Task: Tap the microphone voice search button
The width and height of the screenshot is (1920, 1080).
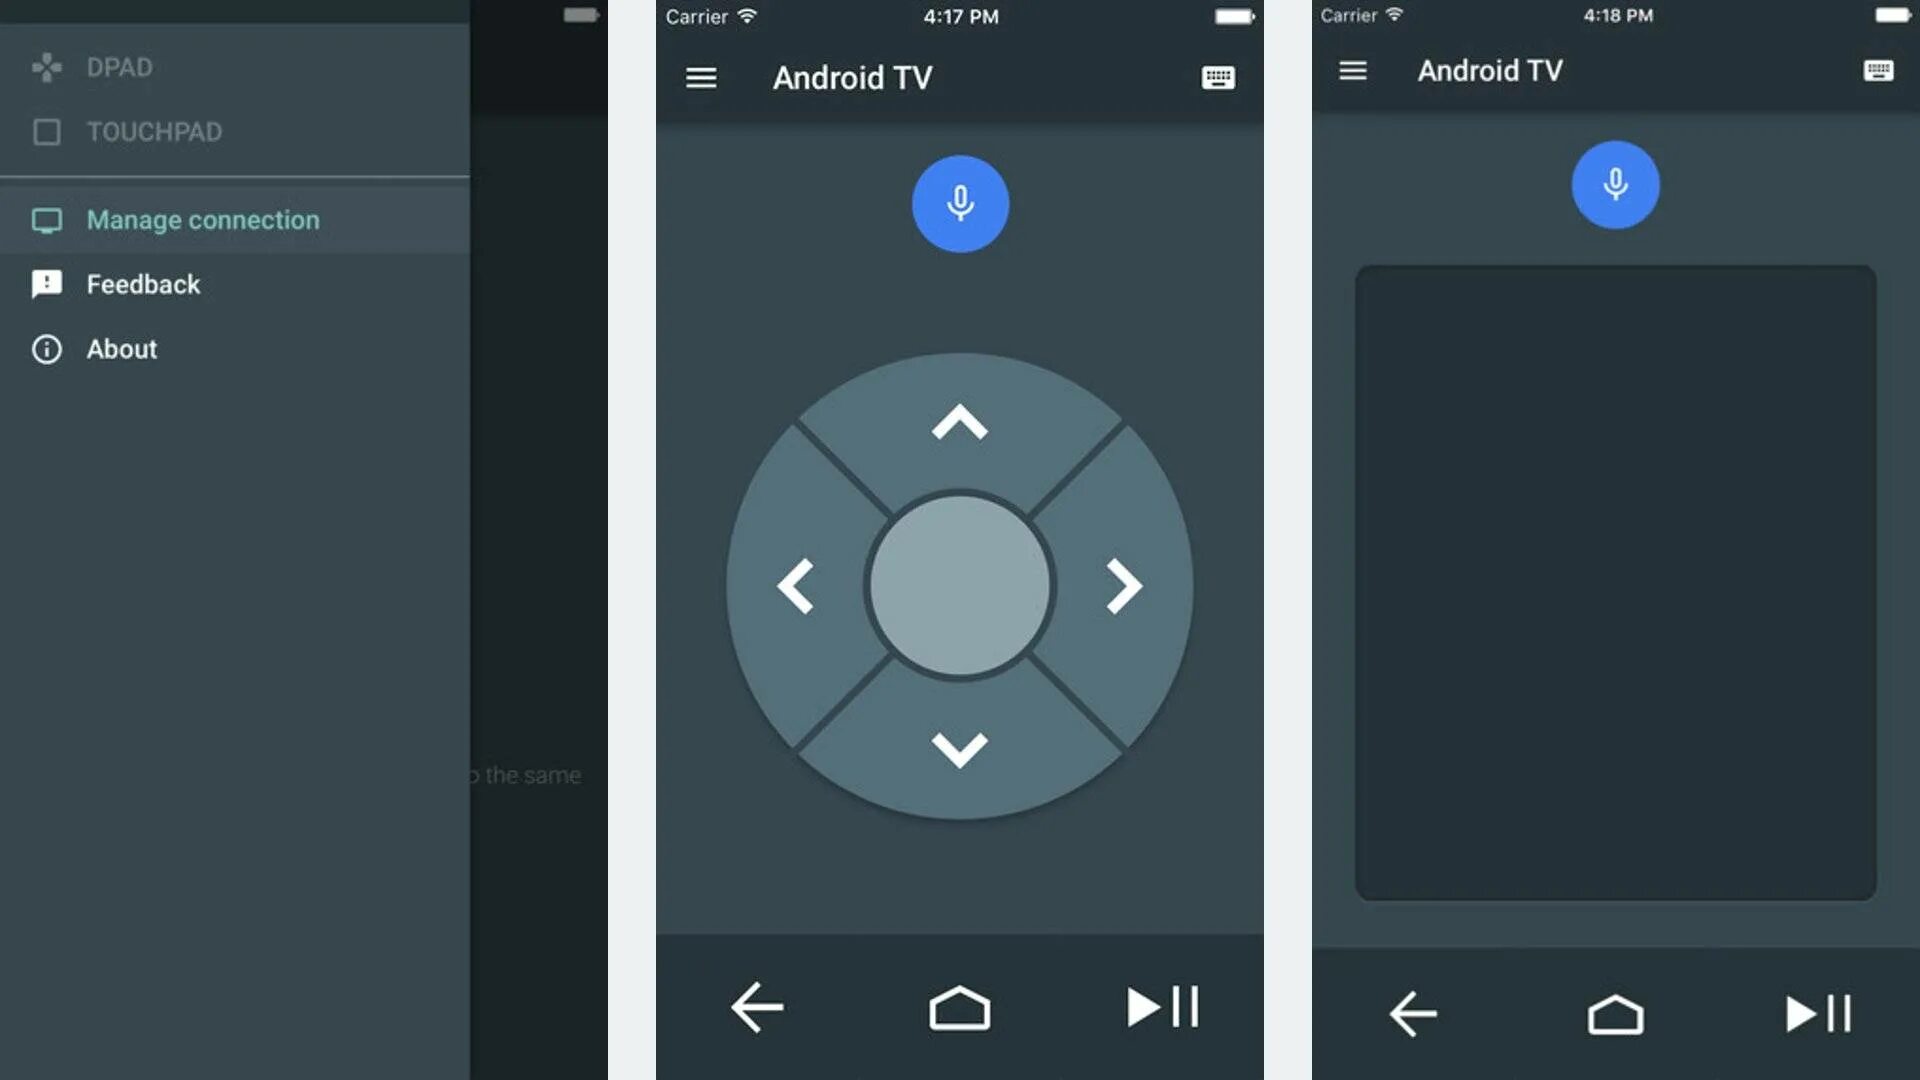Action: click(x=959, y=200)
